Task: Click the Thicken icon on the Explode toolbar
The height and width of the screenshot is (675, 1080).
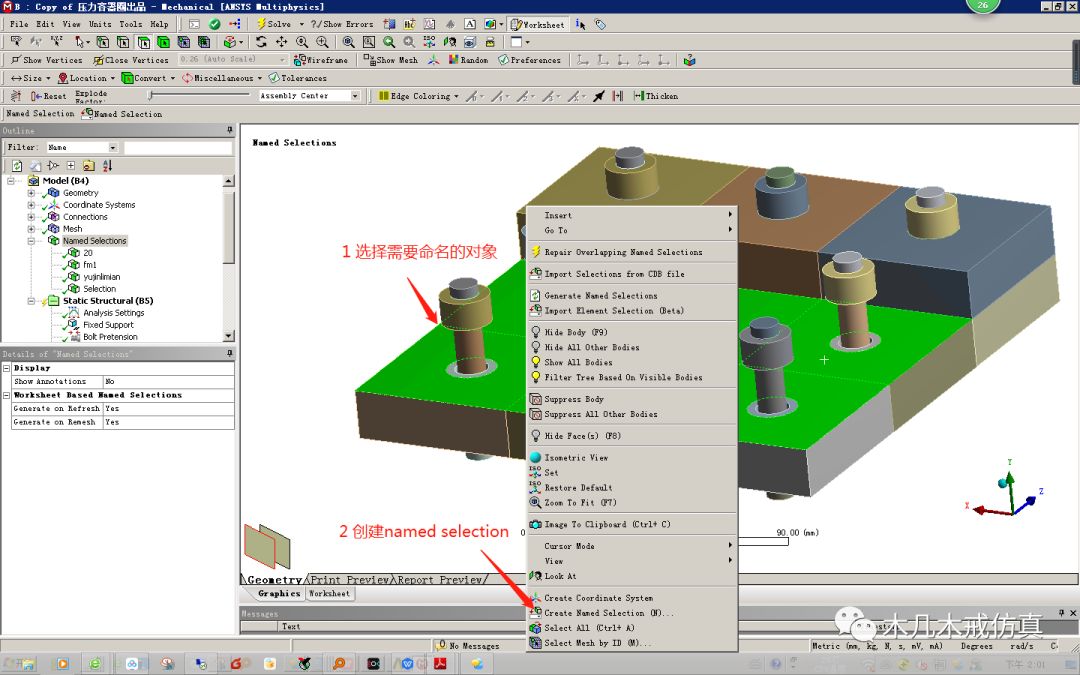Action: tap(655, 95)
